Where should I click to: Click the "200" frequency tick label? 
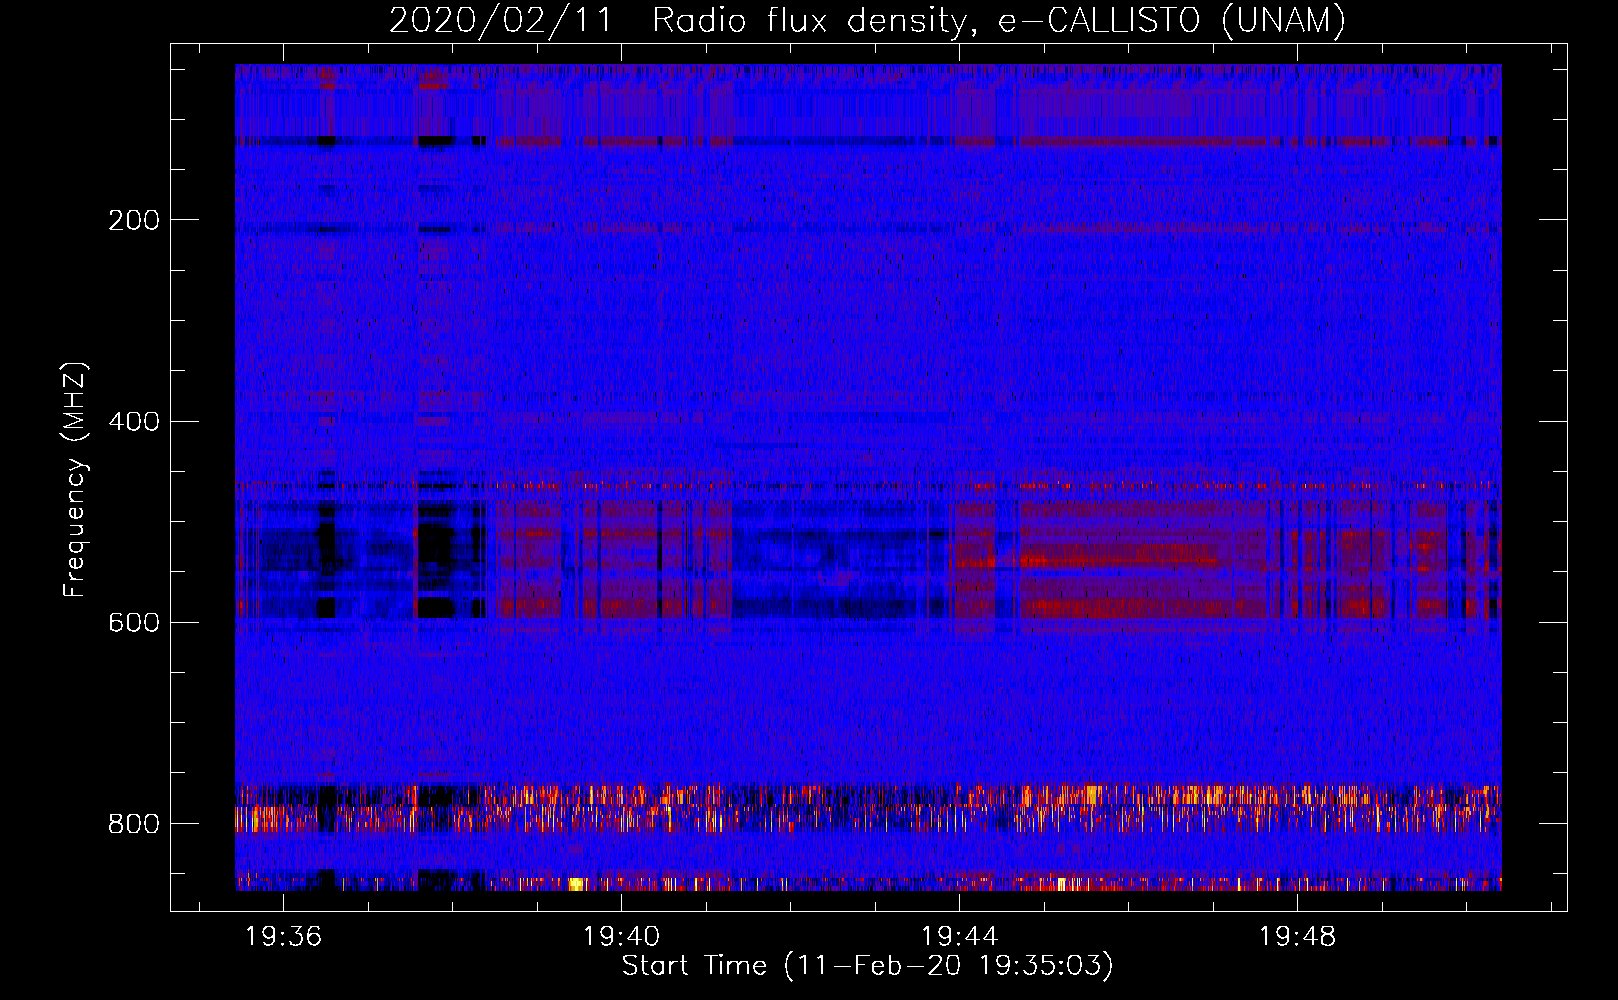click(133, 220)
